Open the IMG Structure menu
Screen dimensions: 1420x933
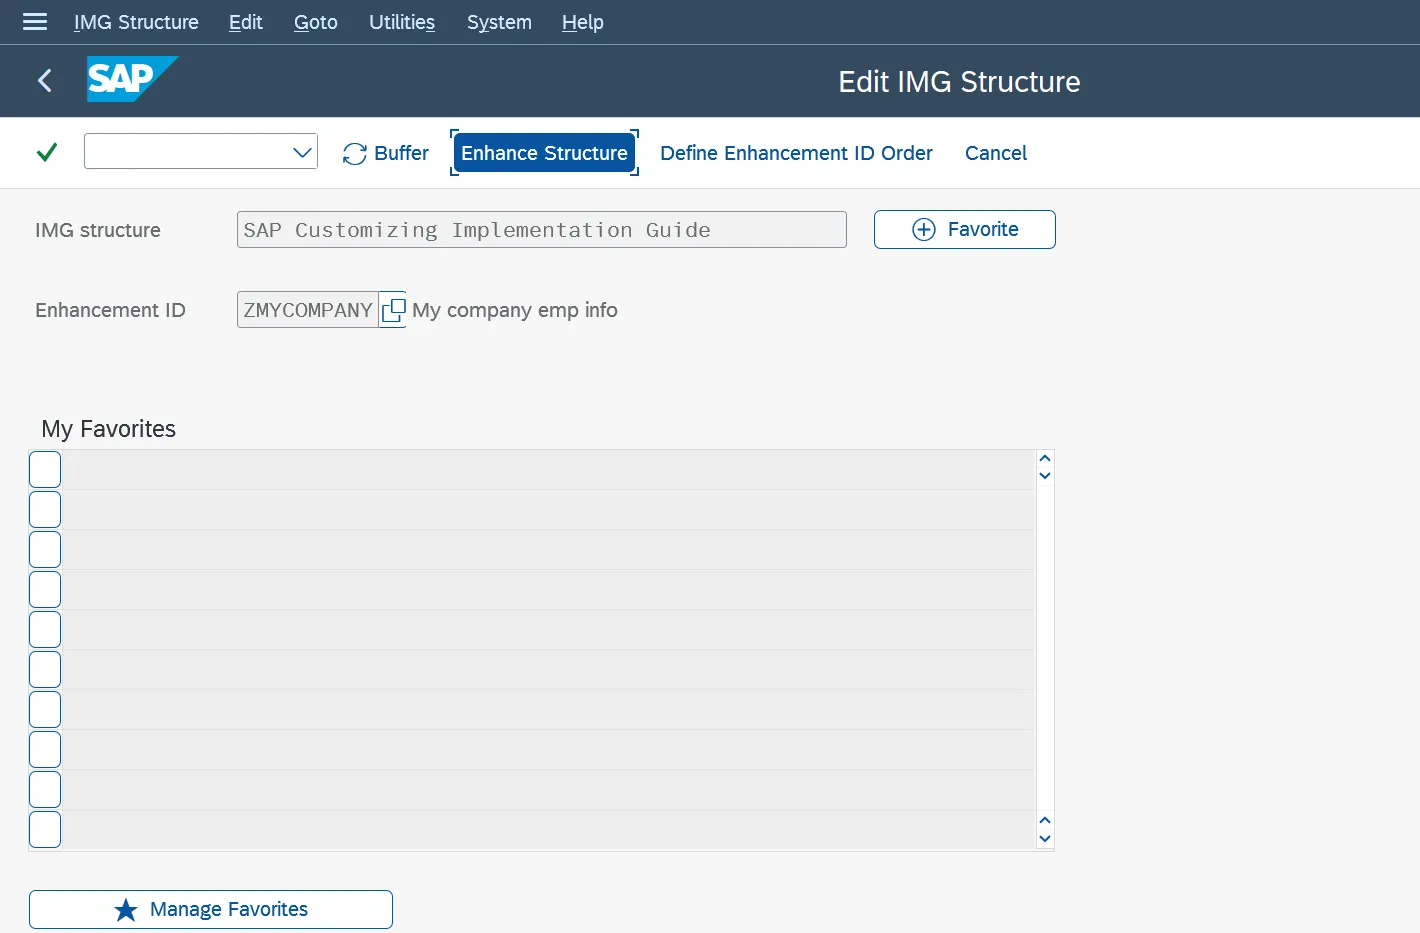(x=135, y=22)
